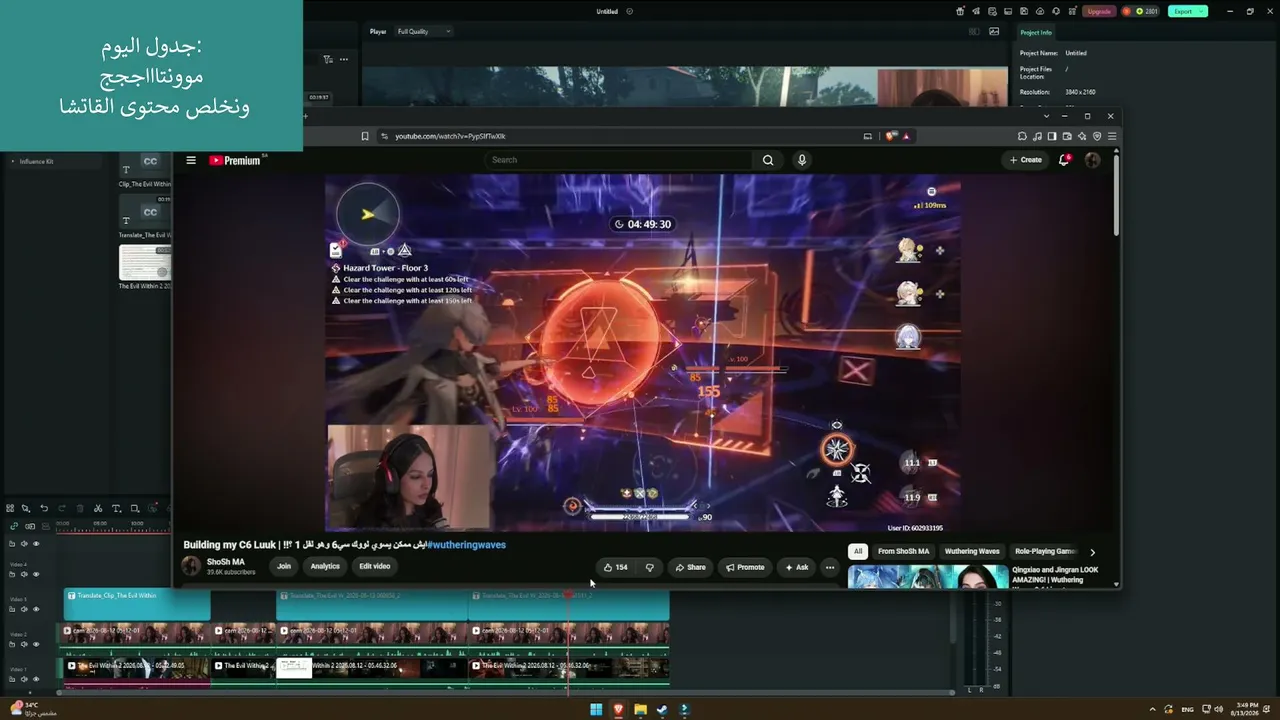The height and width of the screenshot is (720, 1280).
Task: Open Steam from the taskbar
Action: pos(662,710)
